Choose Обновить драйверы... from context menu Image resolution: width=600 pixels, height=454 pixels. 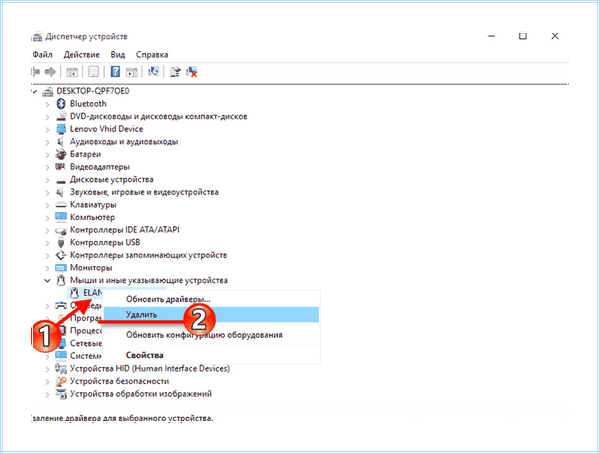(x=211, y=299)
